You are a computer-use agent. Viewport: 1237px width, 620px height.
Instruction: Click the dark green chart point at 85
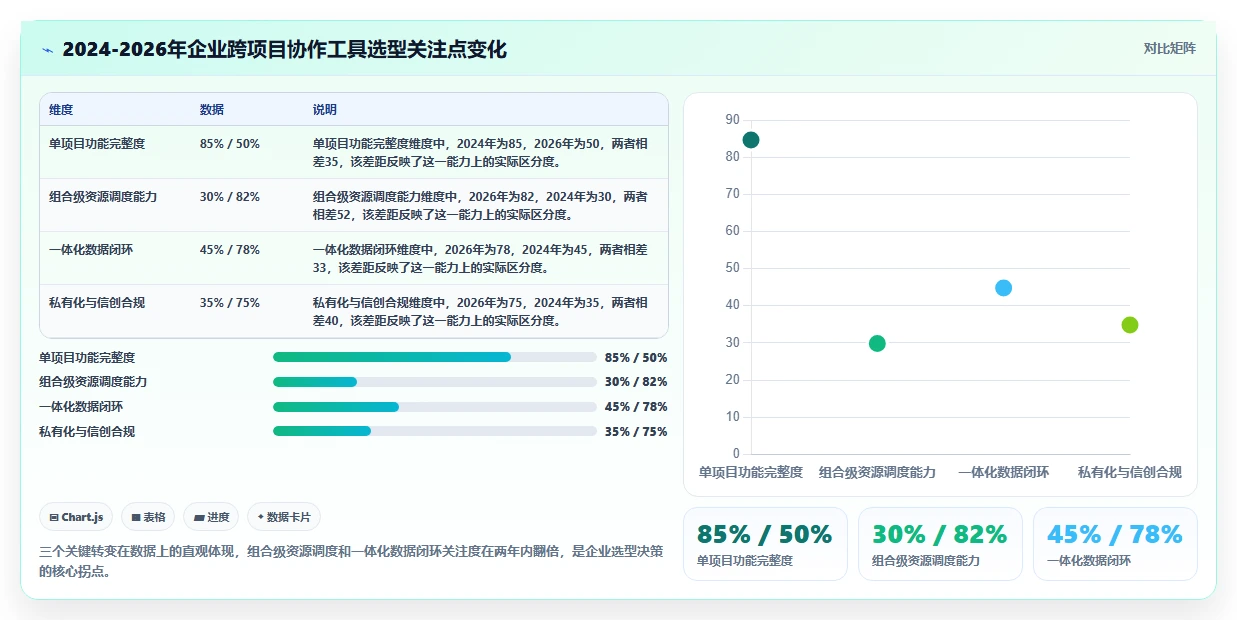click(x=751, y=140)
